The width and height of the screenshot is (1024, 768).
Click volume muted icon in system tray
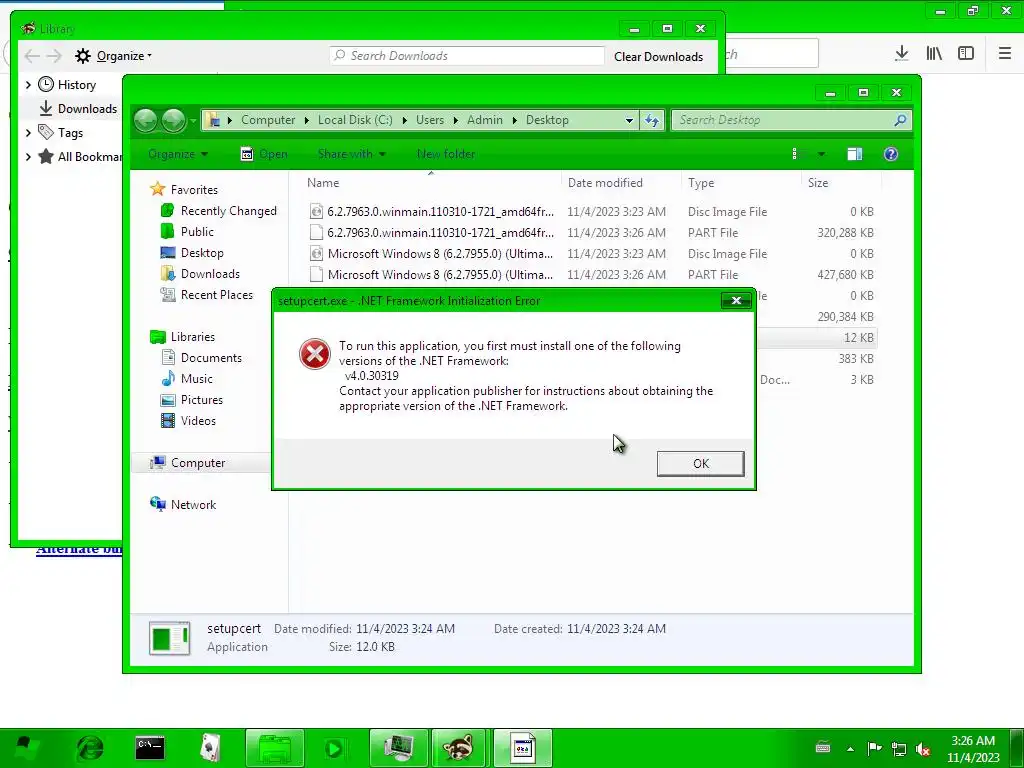tap(923, 749)
